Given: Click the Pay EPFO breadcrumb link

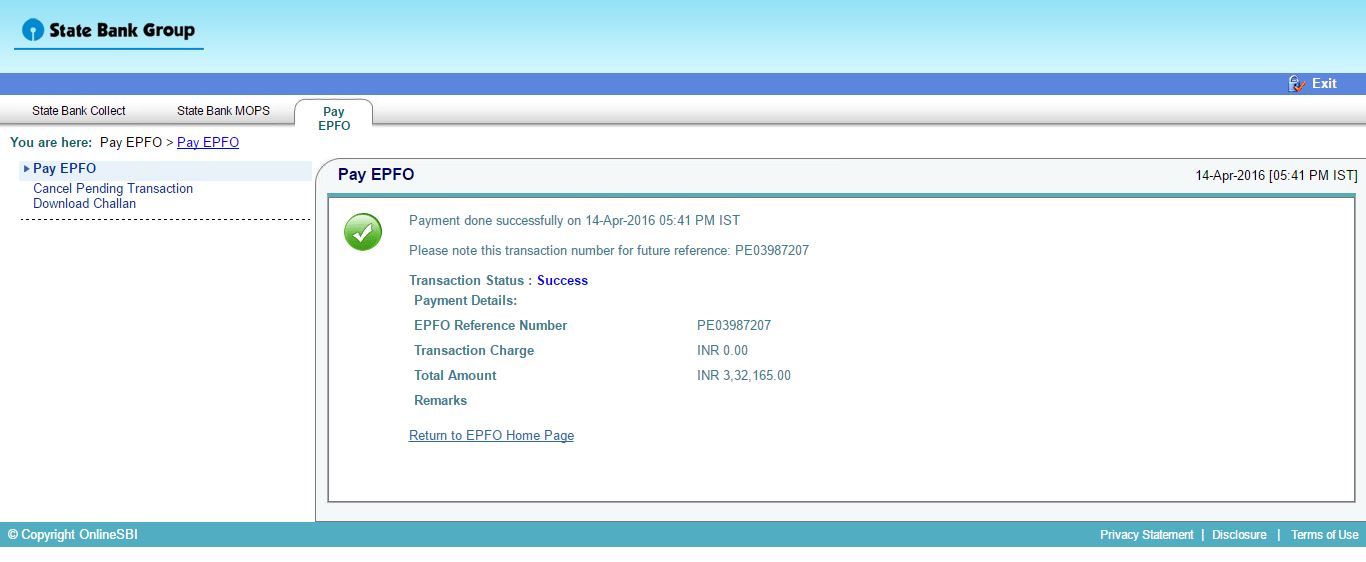Looking at the screenshot, I should [x=208, y=143].
